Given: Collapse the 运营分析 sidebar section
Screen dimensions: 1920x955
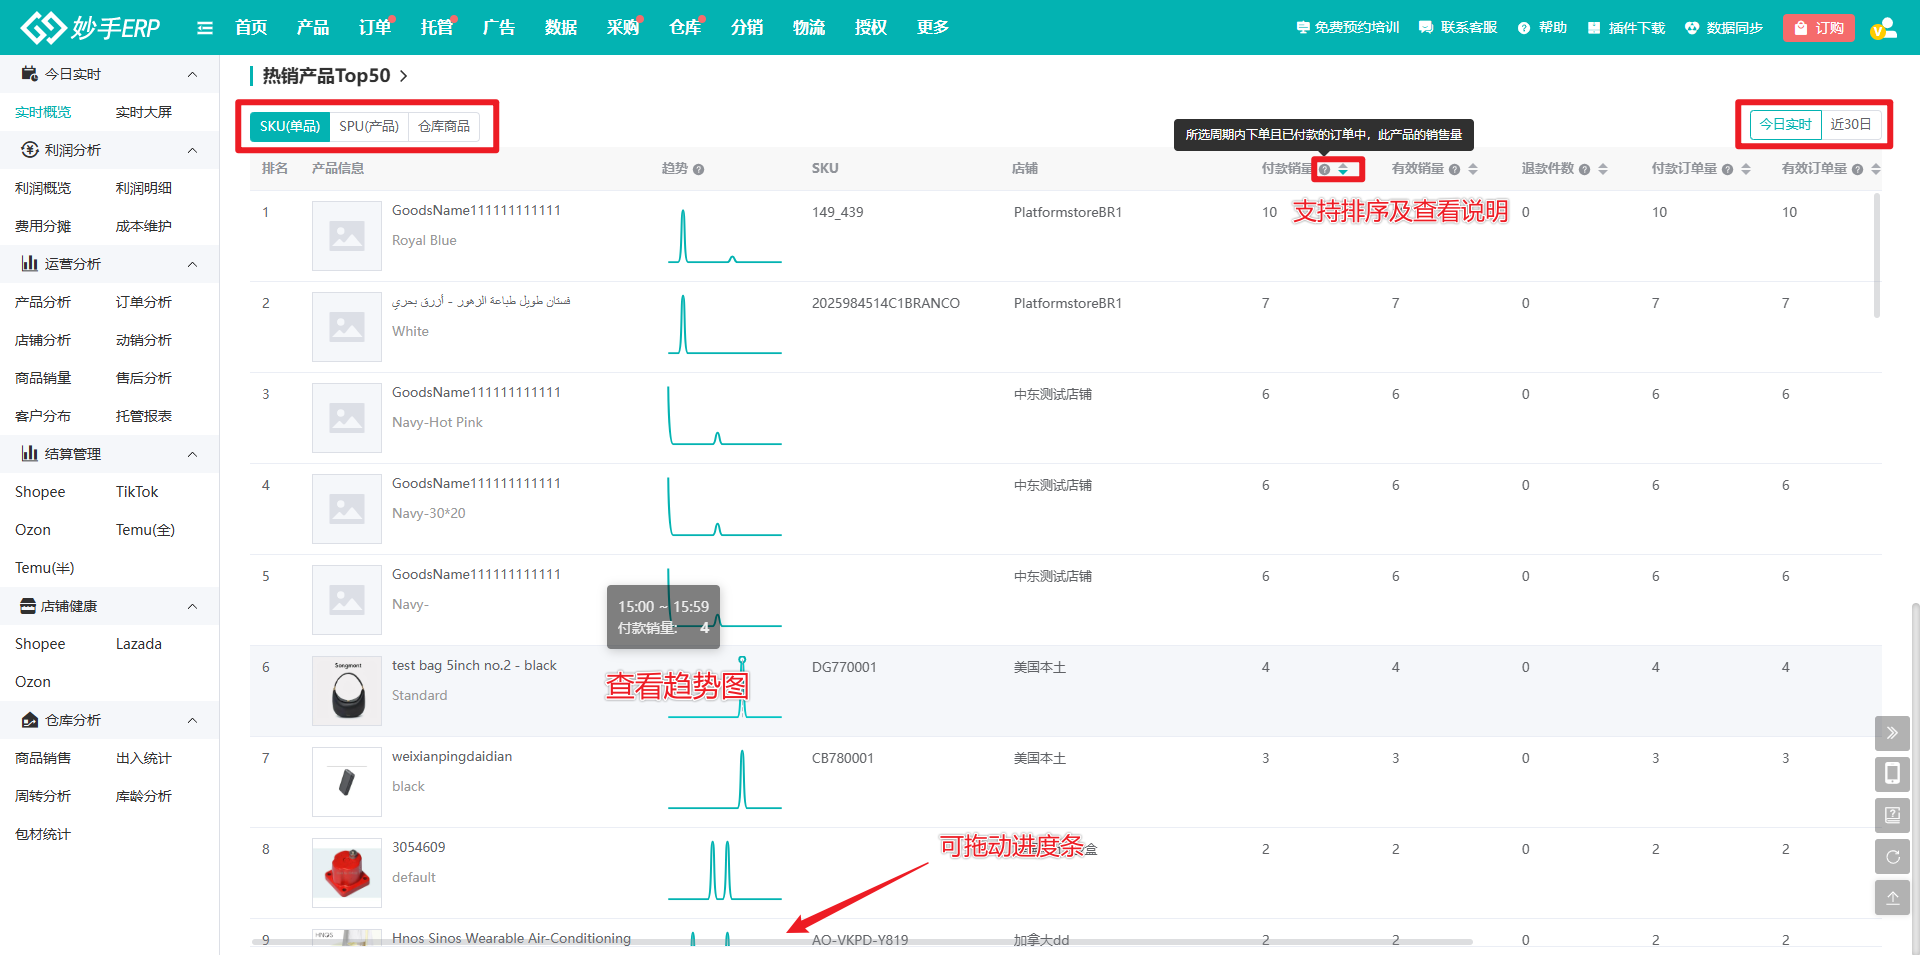Looking at the screenshot, I should point(192,264).
